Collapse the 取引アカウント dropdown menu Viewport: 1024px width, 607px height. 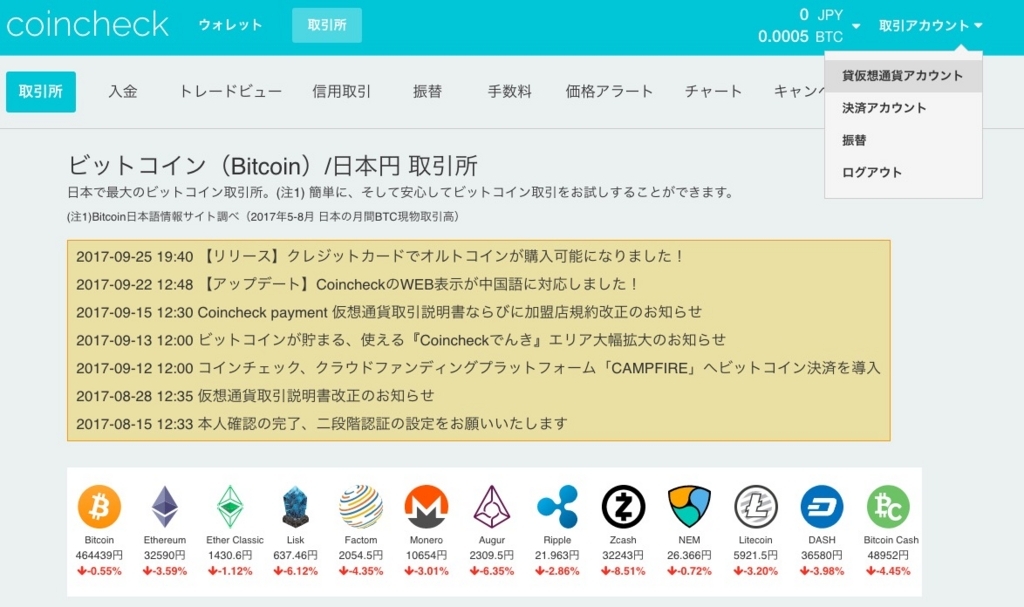tap(930, 26)
